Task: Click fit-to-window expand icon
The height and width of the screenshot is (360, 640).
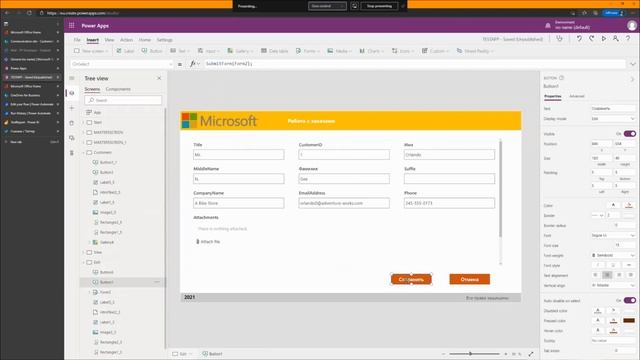Action: click(531, 354)
